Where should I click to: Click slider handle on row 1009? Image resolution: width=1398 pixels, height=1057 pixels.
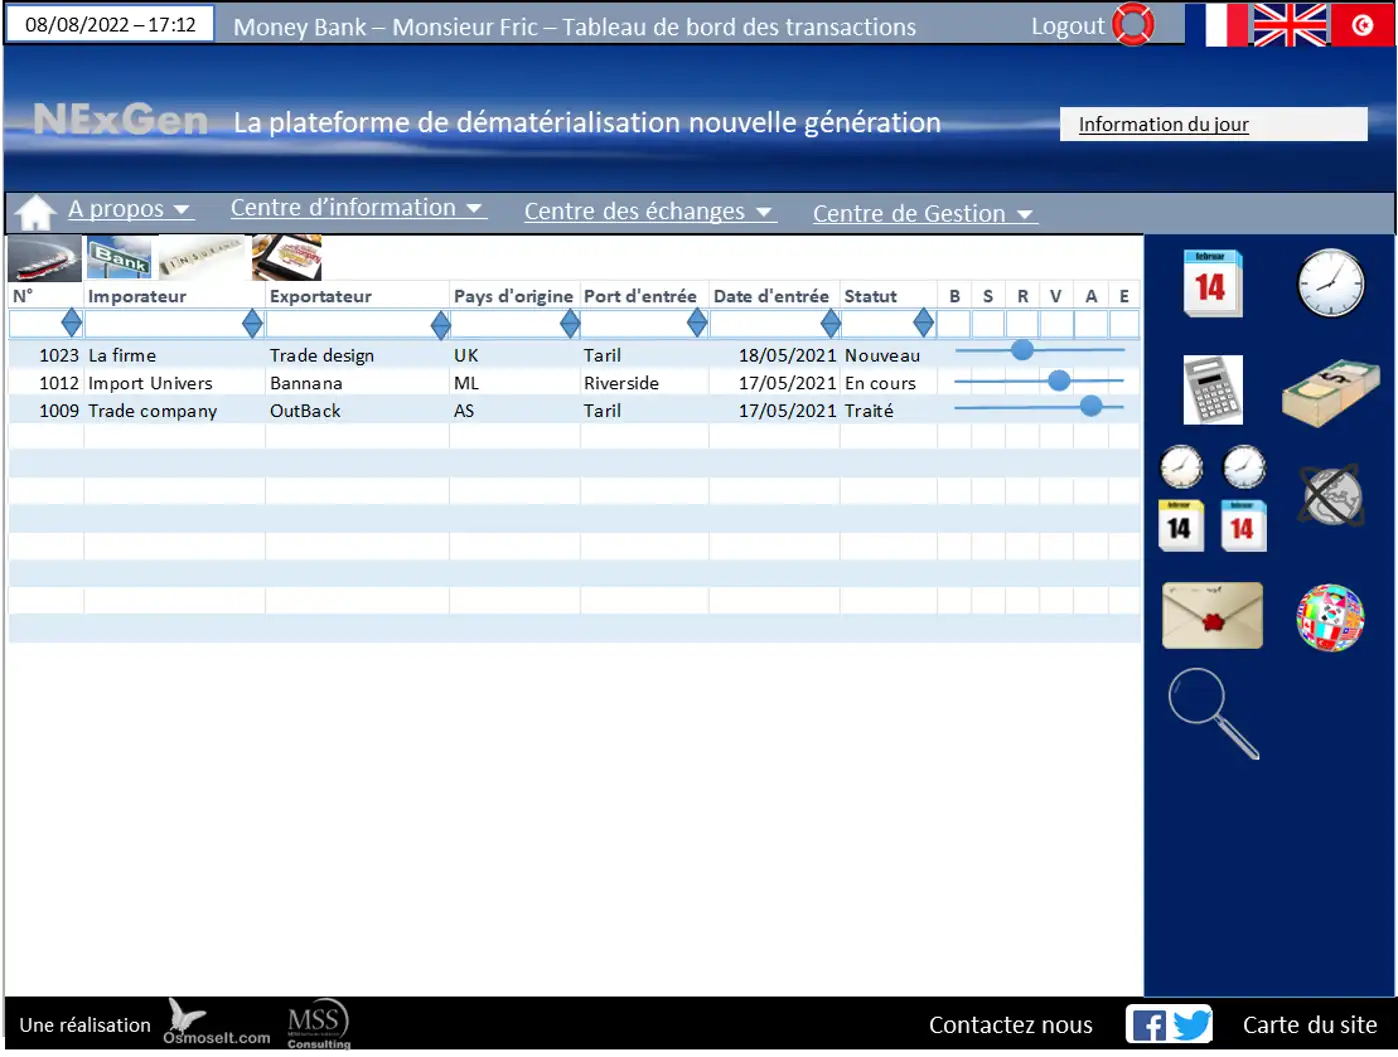click(1091, 406)
